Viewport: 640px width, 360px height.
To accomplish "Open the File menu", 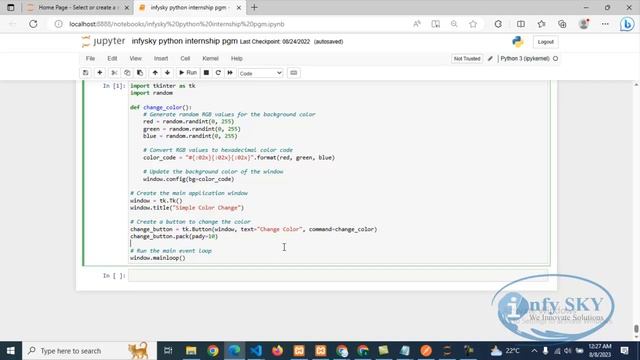I will 90,58.
